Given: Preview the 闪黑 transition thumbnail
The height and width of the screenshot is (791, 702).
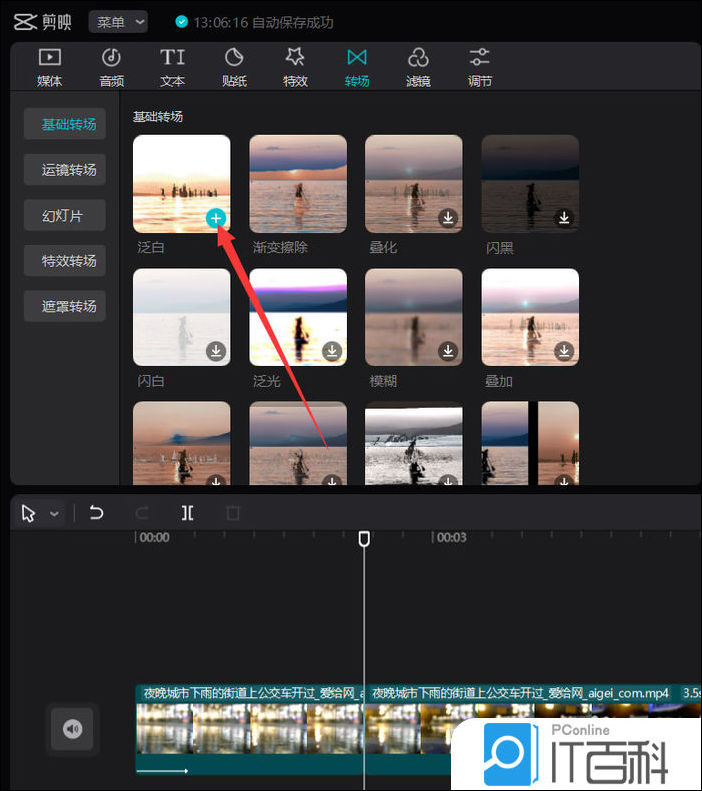Looking at the screenshot, I should (x=530, y=184).
